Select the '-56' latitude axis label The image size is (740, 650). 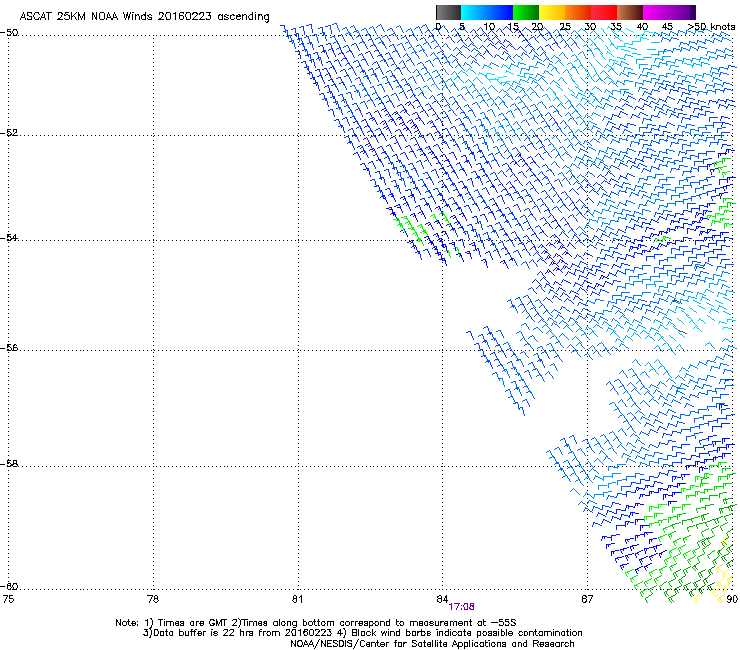(9, 347)
